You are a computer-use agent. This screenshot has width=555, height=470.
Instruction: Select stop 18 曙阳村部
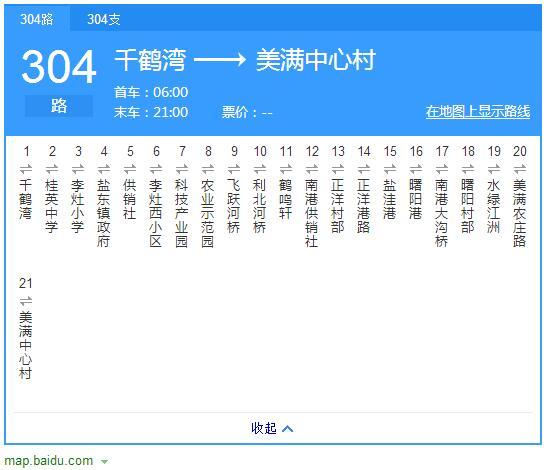point(468,206)
